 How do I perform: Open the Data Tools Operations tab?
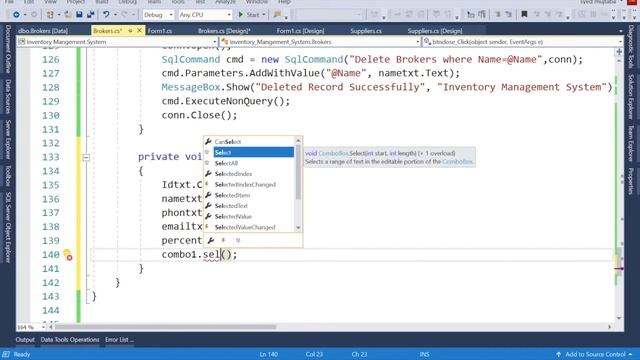pyautogui.click(x=70, y=340)
